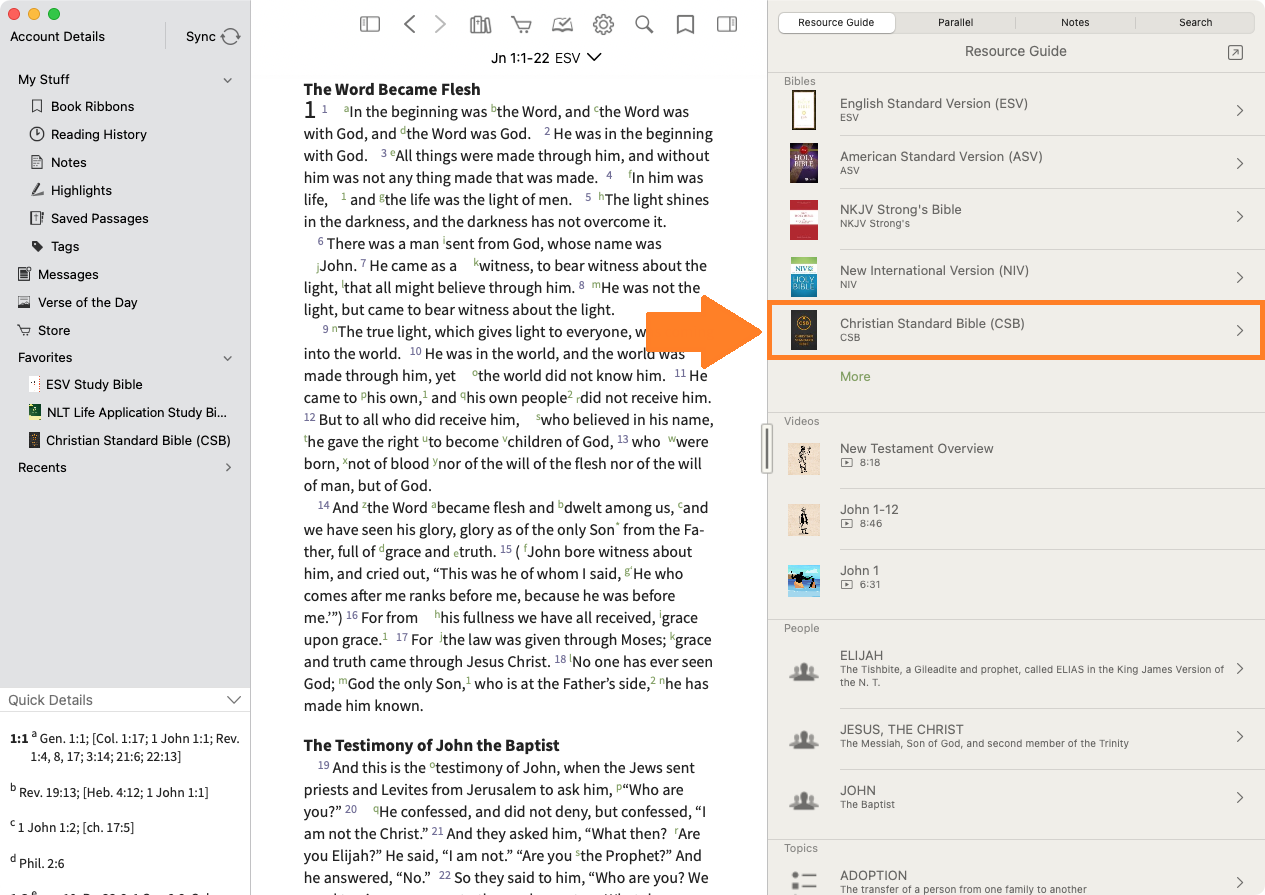Screen dimensions: 1265x895
Task: Switch to the Search tab
Action: click(1195, 22)
